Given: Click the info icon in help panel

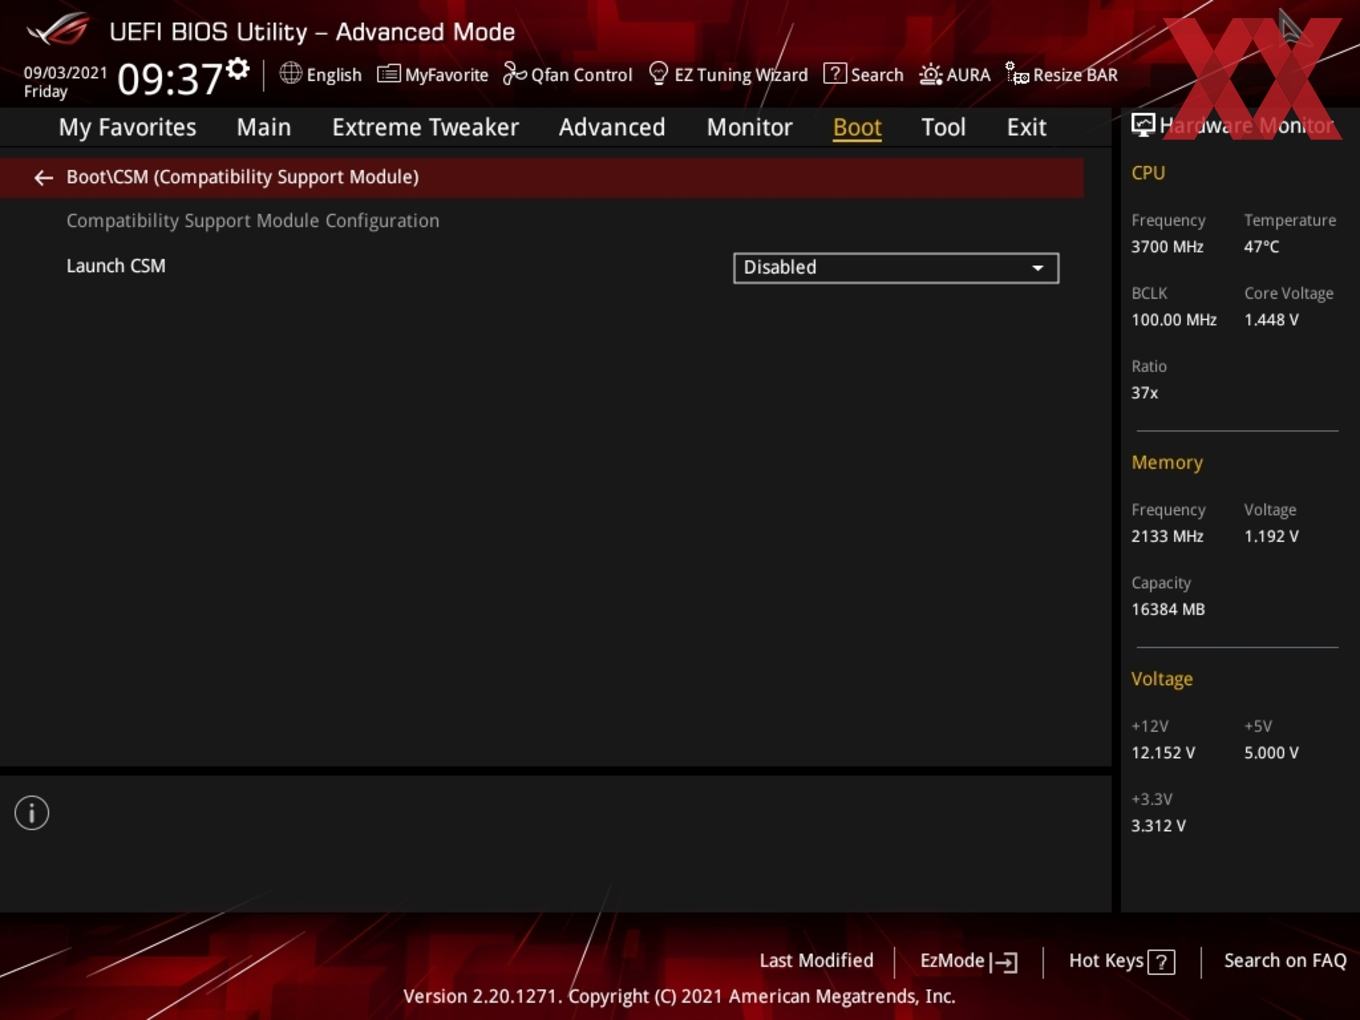Looking at the screenshot, I should pos(32,813).
